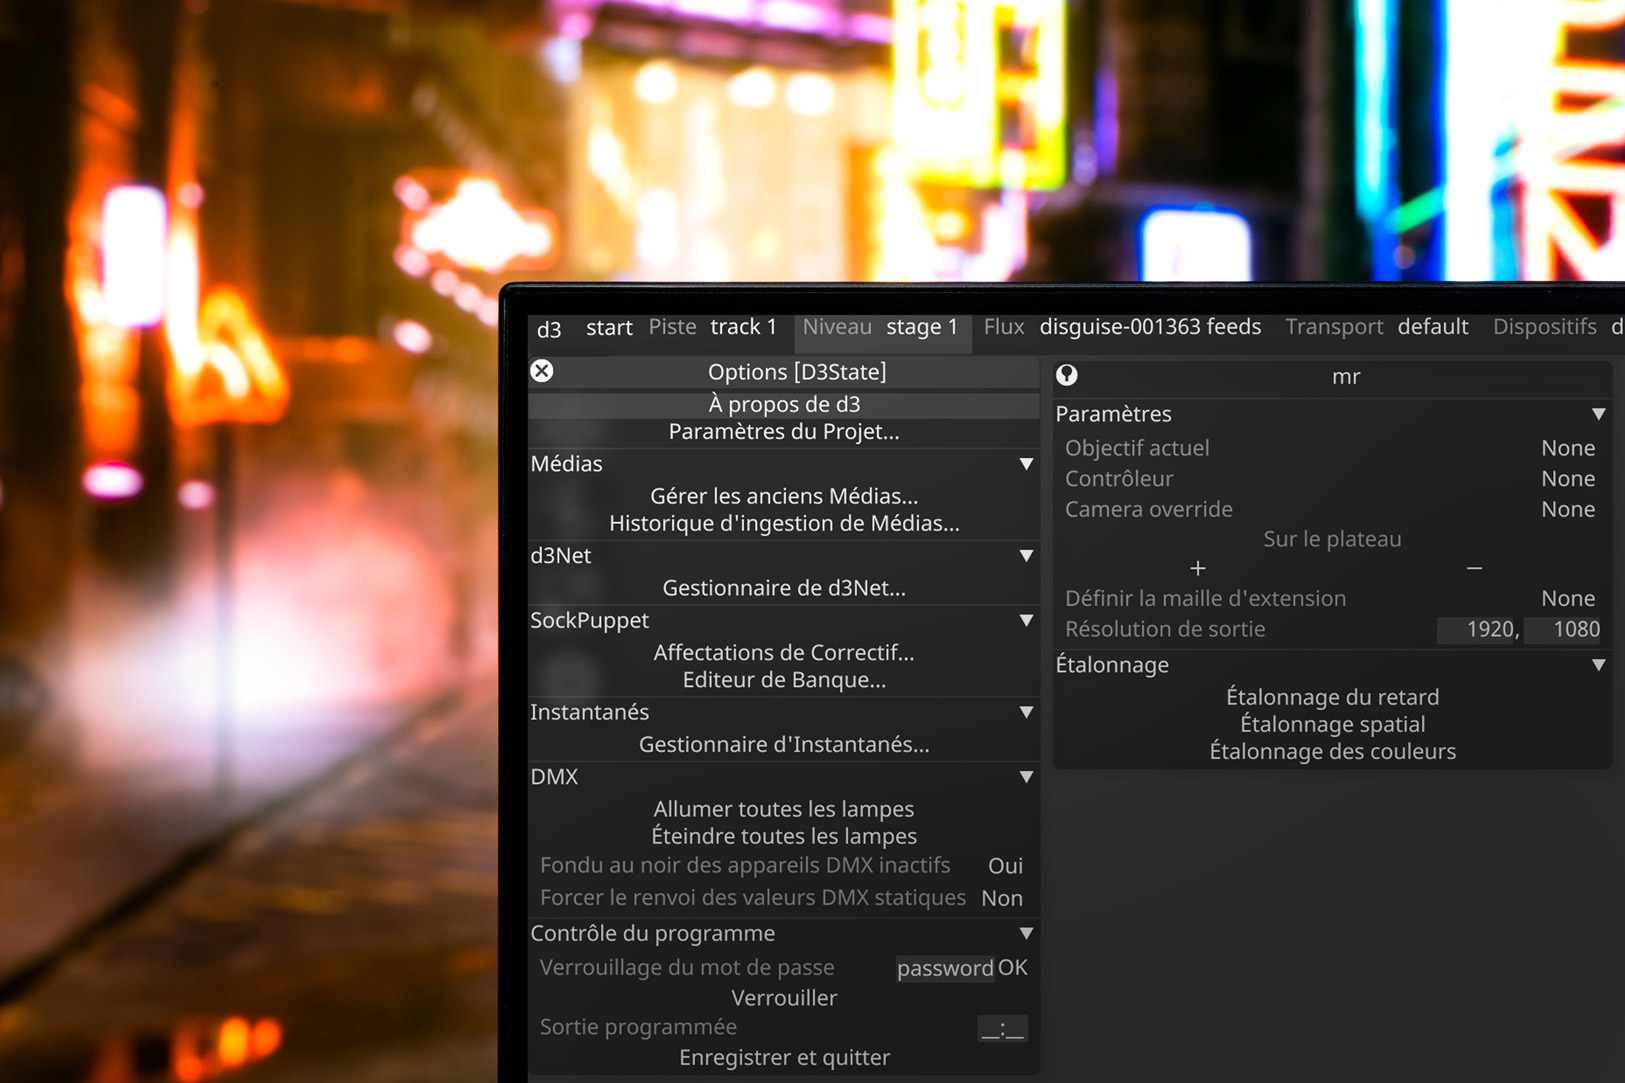1625x1083 pixels.
Task: Click the mr panel title
Action: (1345, 377)
